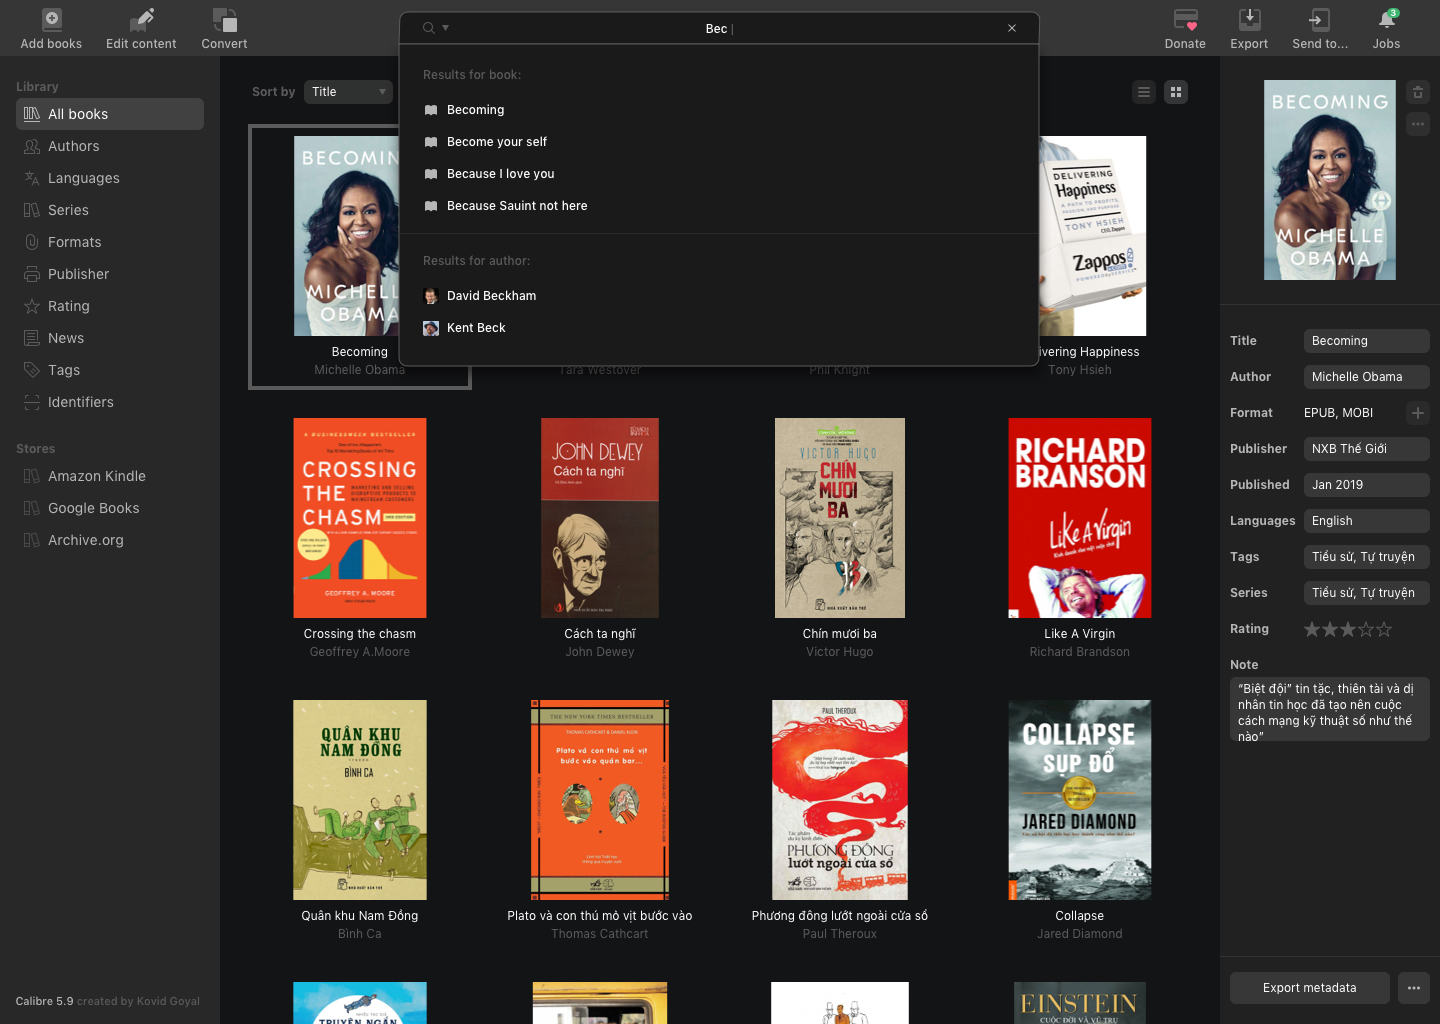Open Authors in the sidebar

tap(110, 146)
